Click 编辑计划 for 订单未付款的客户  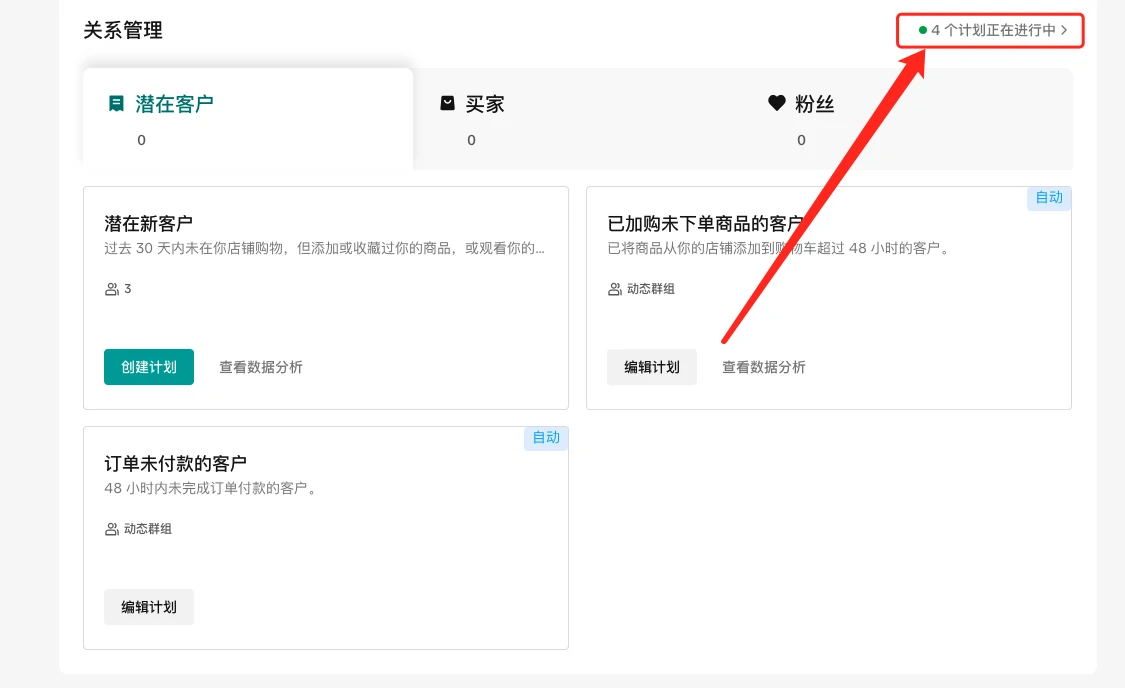tap(149, 607)
